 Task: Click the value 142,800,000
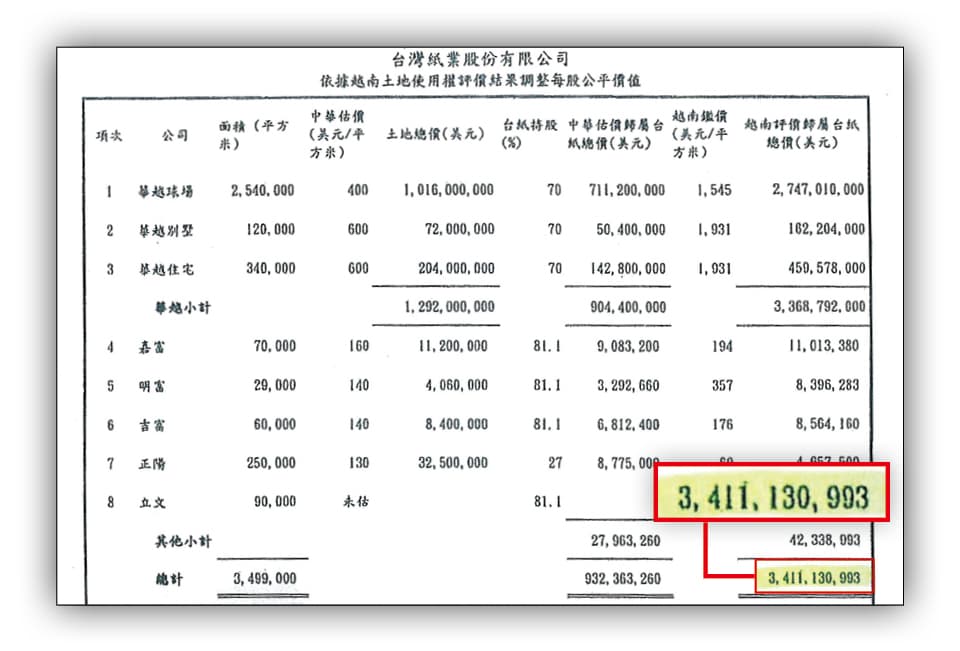pyautogui.click(x=628, y=268)
